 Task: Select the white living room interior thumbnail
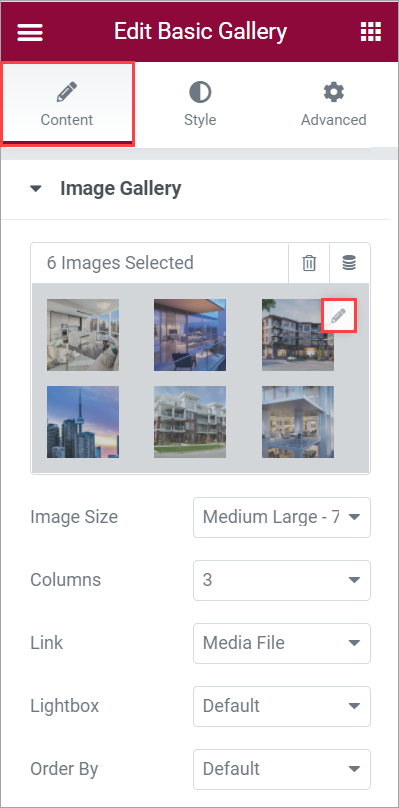click(x=83, y=334)
